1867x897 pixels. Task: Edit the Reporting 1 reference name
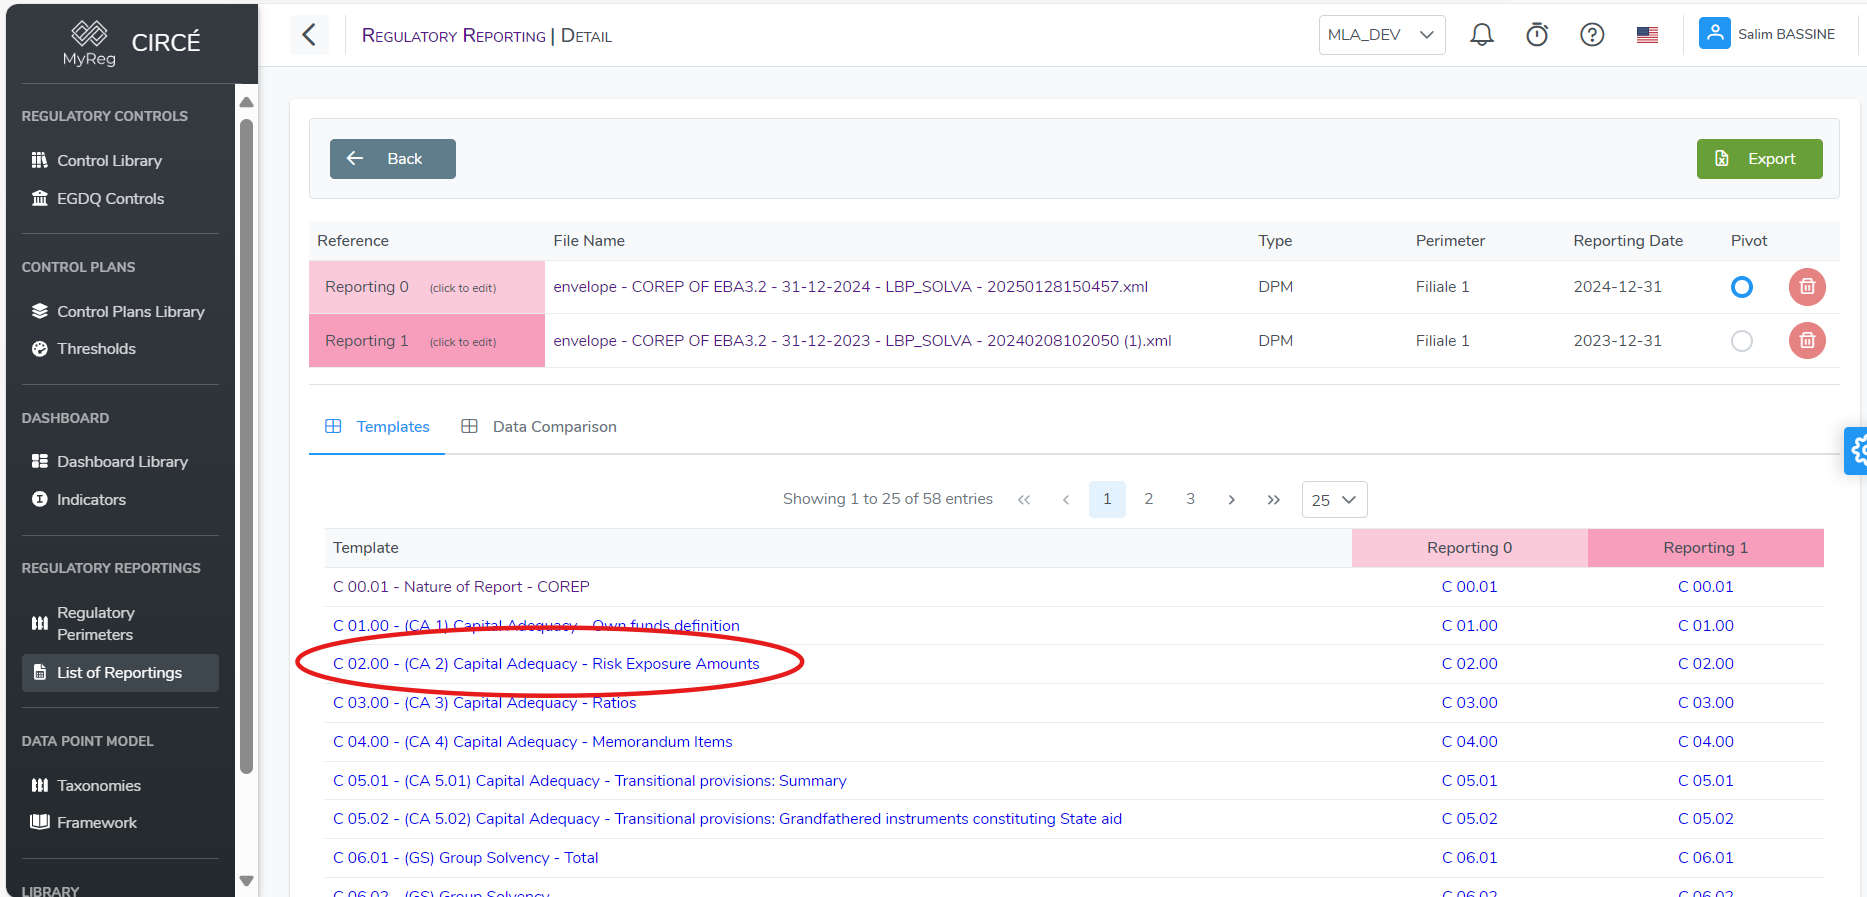[x=427, y=341]
